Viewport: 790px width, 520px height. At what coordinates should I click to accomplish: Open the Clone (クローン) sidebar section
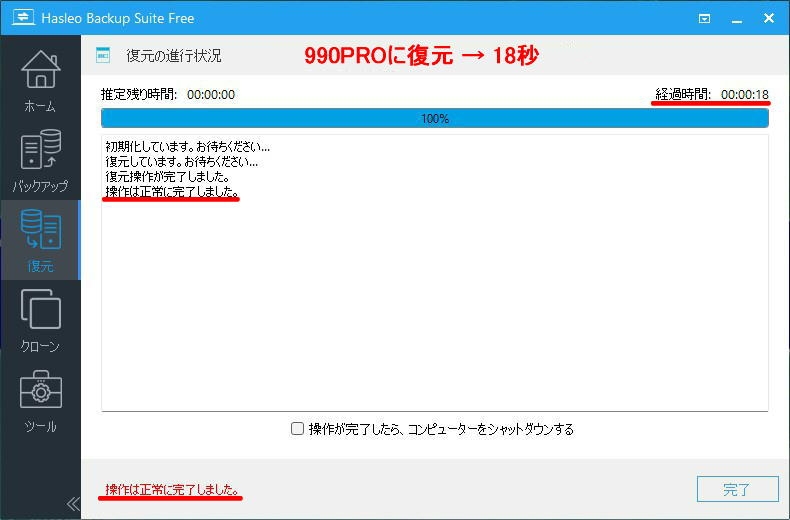(x=40, y=320)
